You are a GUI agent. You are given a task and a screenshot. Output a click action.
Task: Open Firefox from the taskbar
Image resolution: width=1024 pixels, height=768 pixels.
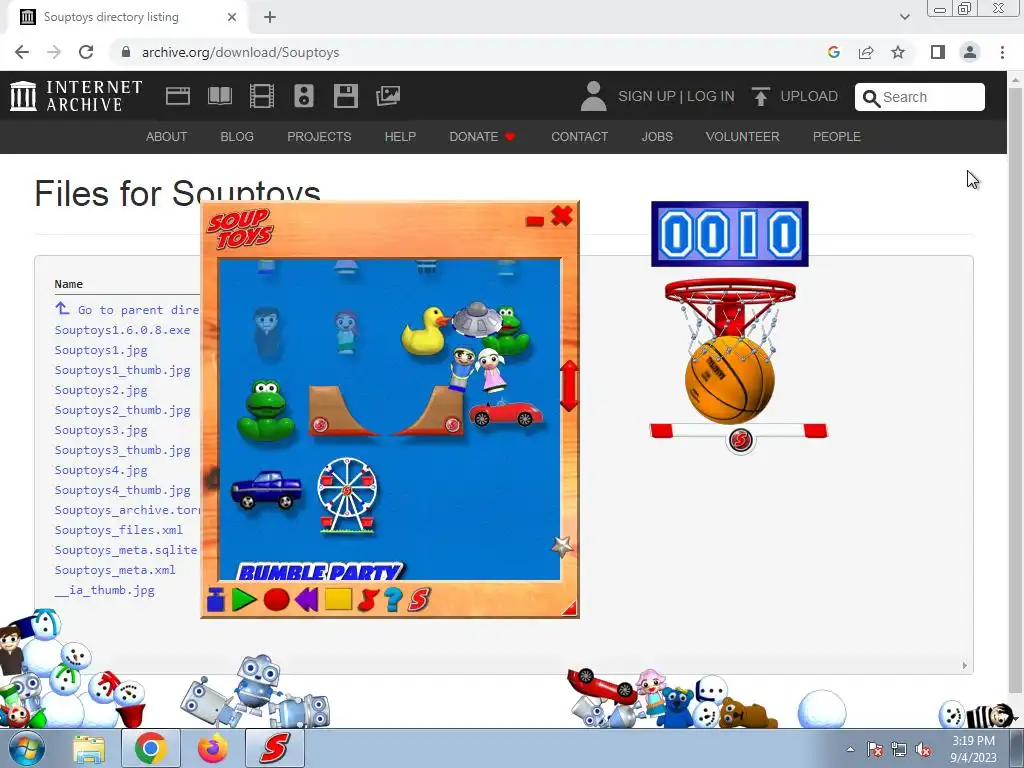click(213, 748)
